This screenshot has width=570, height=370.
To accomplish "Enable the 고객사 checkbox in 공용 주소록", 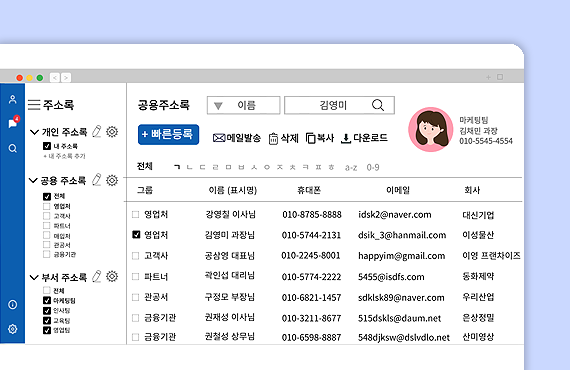I will 47,216.
